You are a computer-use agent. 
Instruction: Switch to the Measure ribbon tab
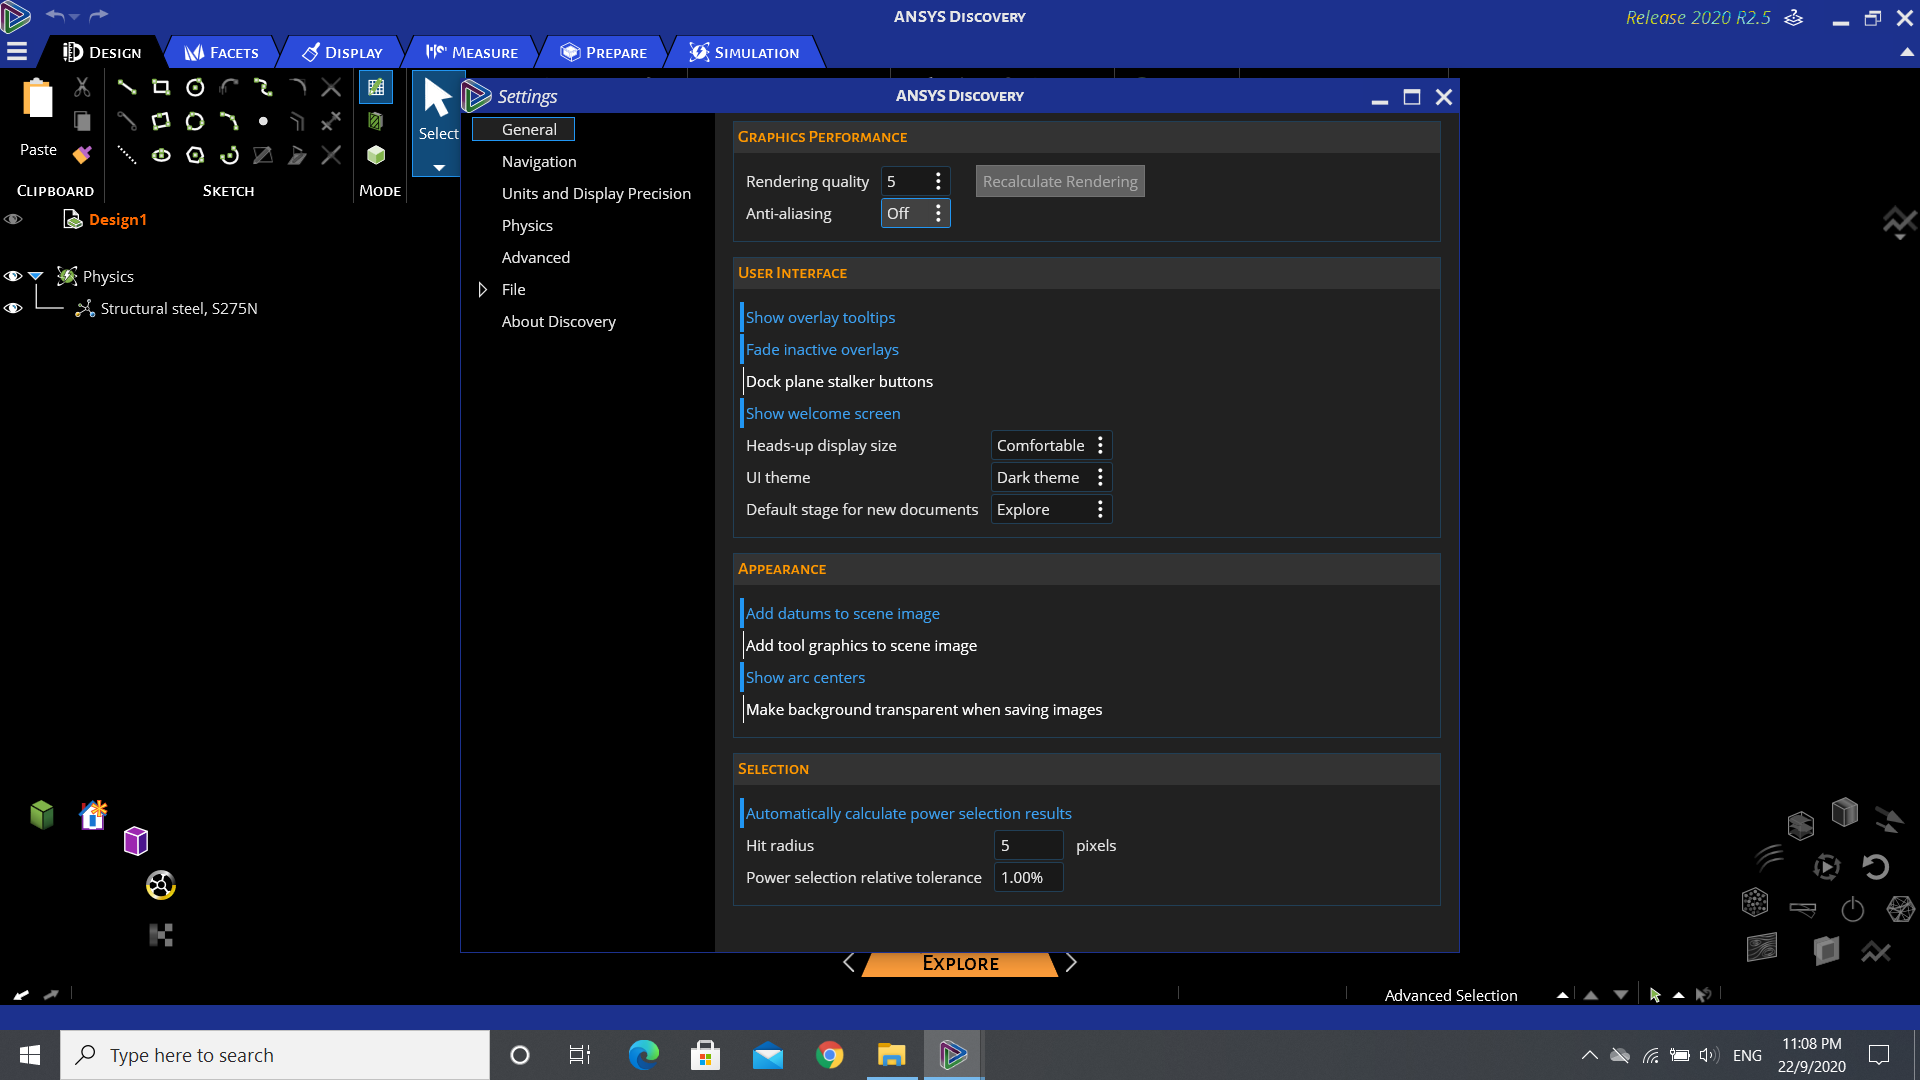tap(471, 52)
